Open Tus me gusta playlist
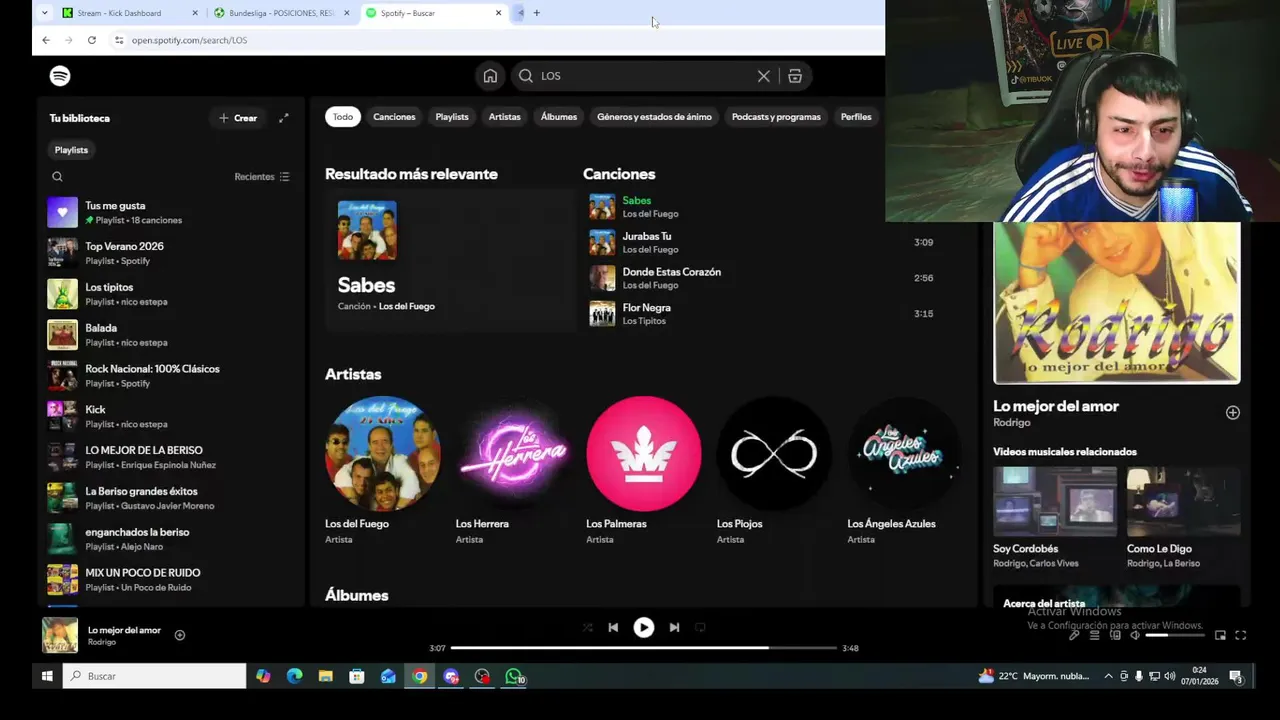 (x=170, y=212)
